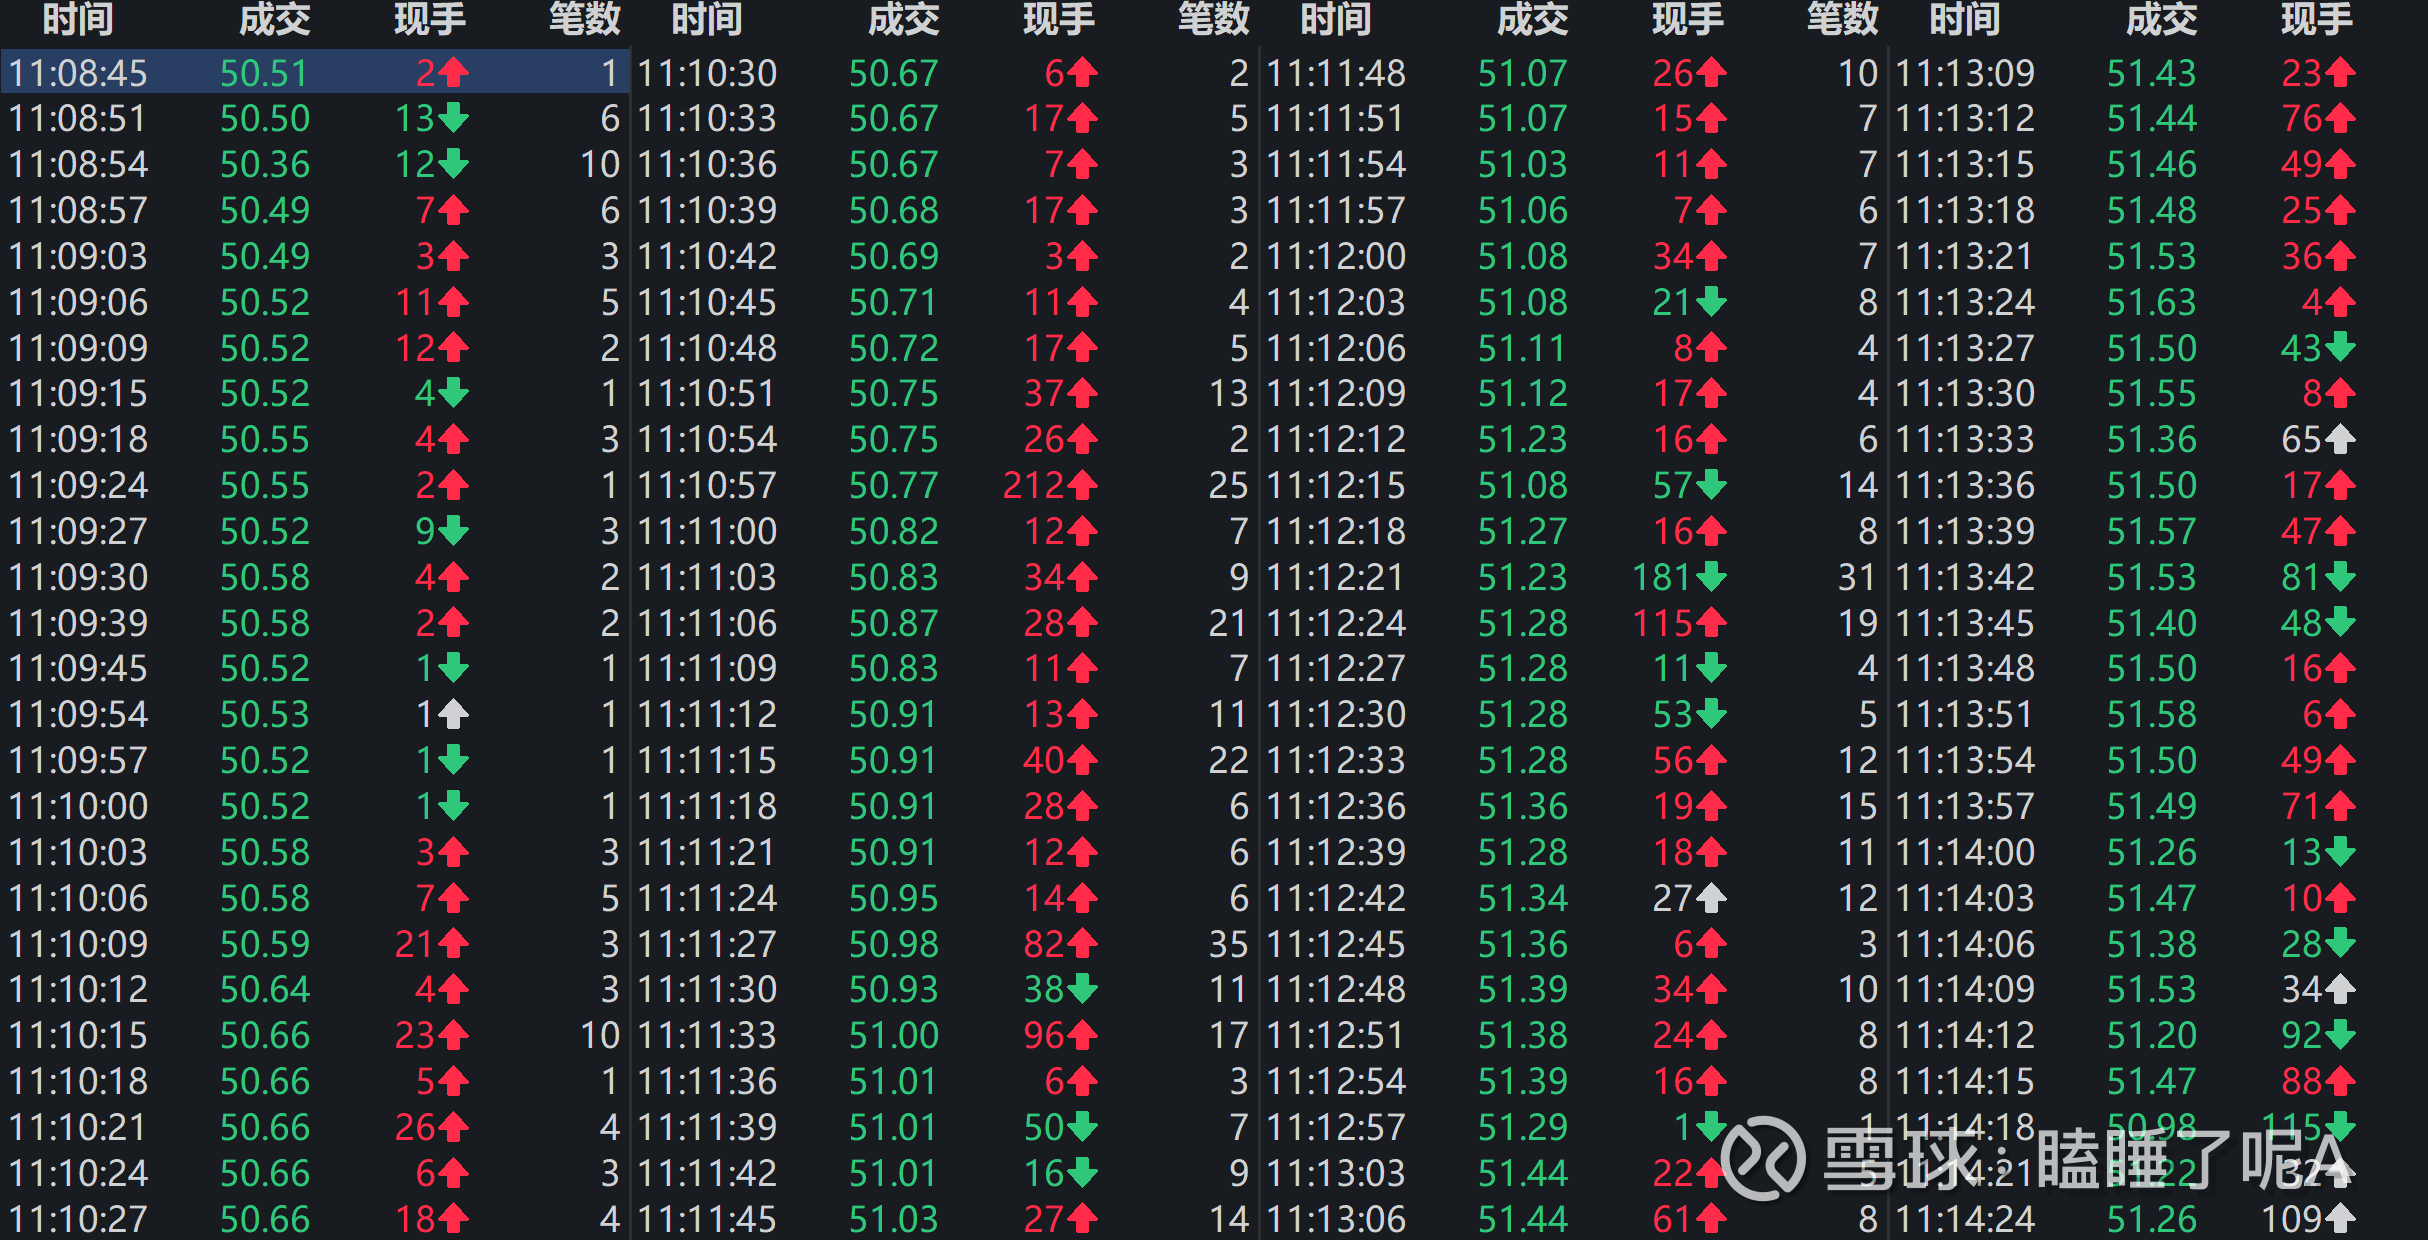2428x1240 pixels.
Task: Click green down arrow beside 92 at 11:14:12
Action: (x=2341, y=1035)
